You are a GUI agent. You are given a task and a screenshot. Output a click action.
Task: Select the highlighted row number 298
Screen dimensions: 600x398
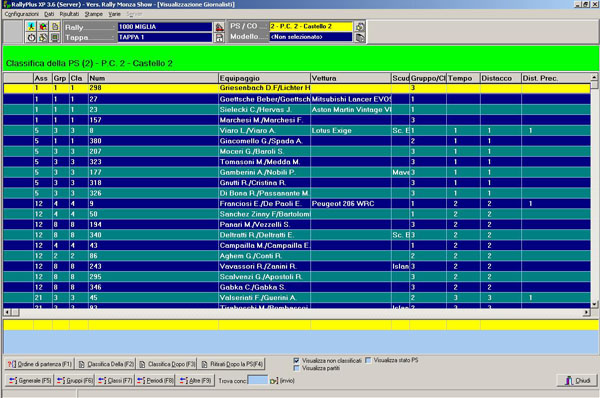point(297,88)
